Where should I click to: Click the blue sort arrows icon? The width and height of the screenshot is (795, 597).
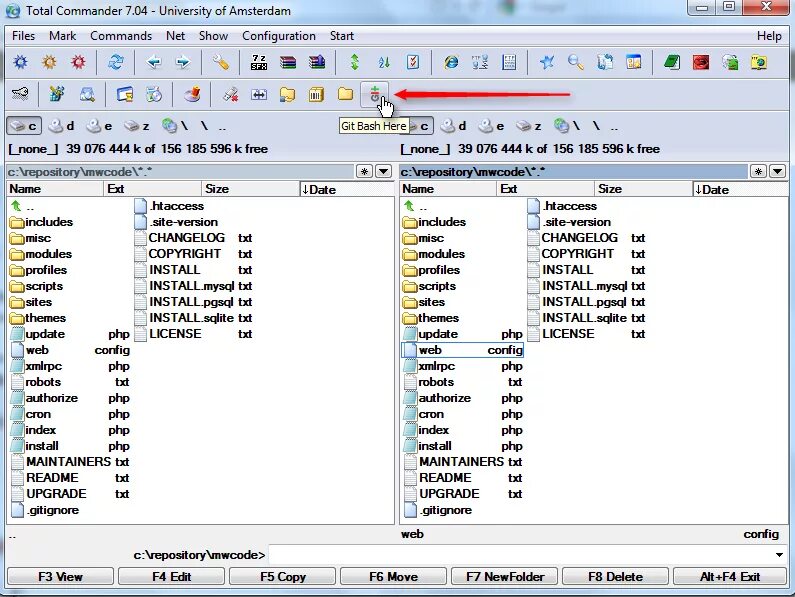(384, 62)
